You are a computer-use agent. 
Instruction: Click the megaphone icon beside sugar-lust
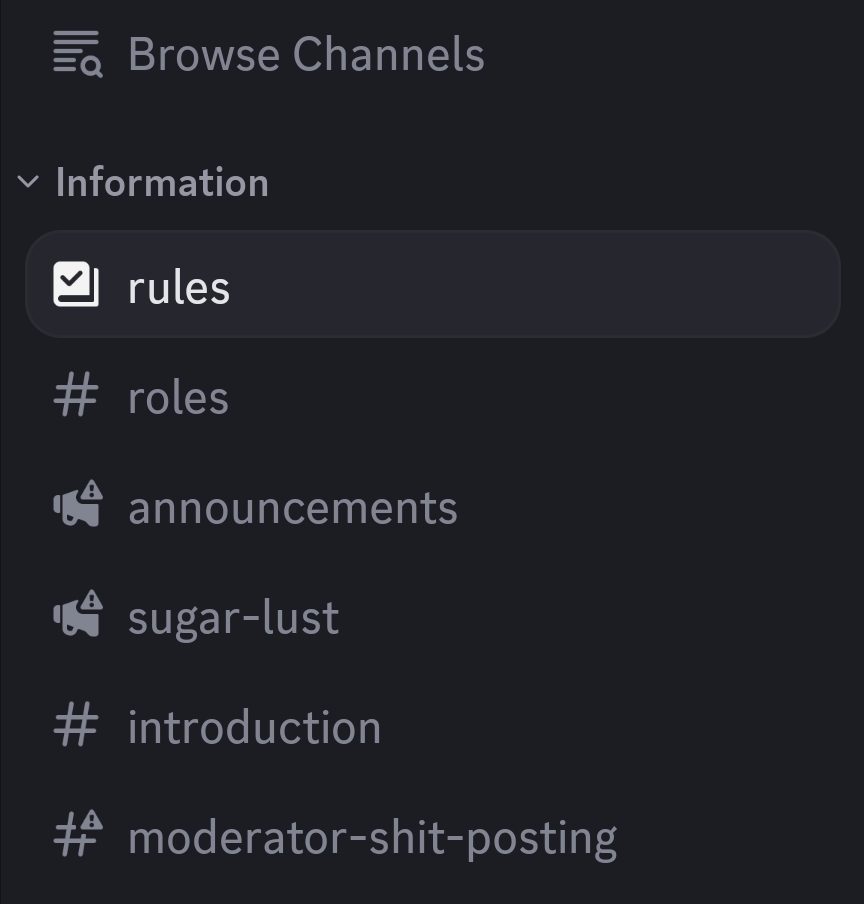click(x=74, y=618)
